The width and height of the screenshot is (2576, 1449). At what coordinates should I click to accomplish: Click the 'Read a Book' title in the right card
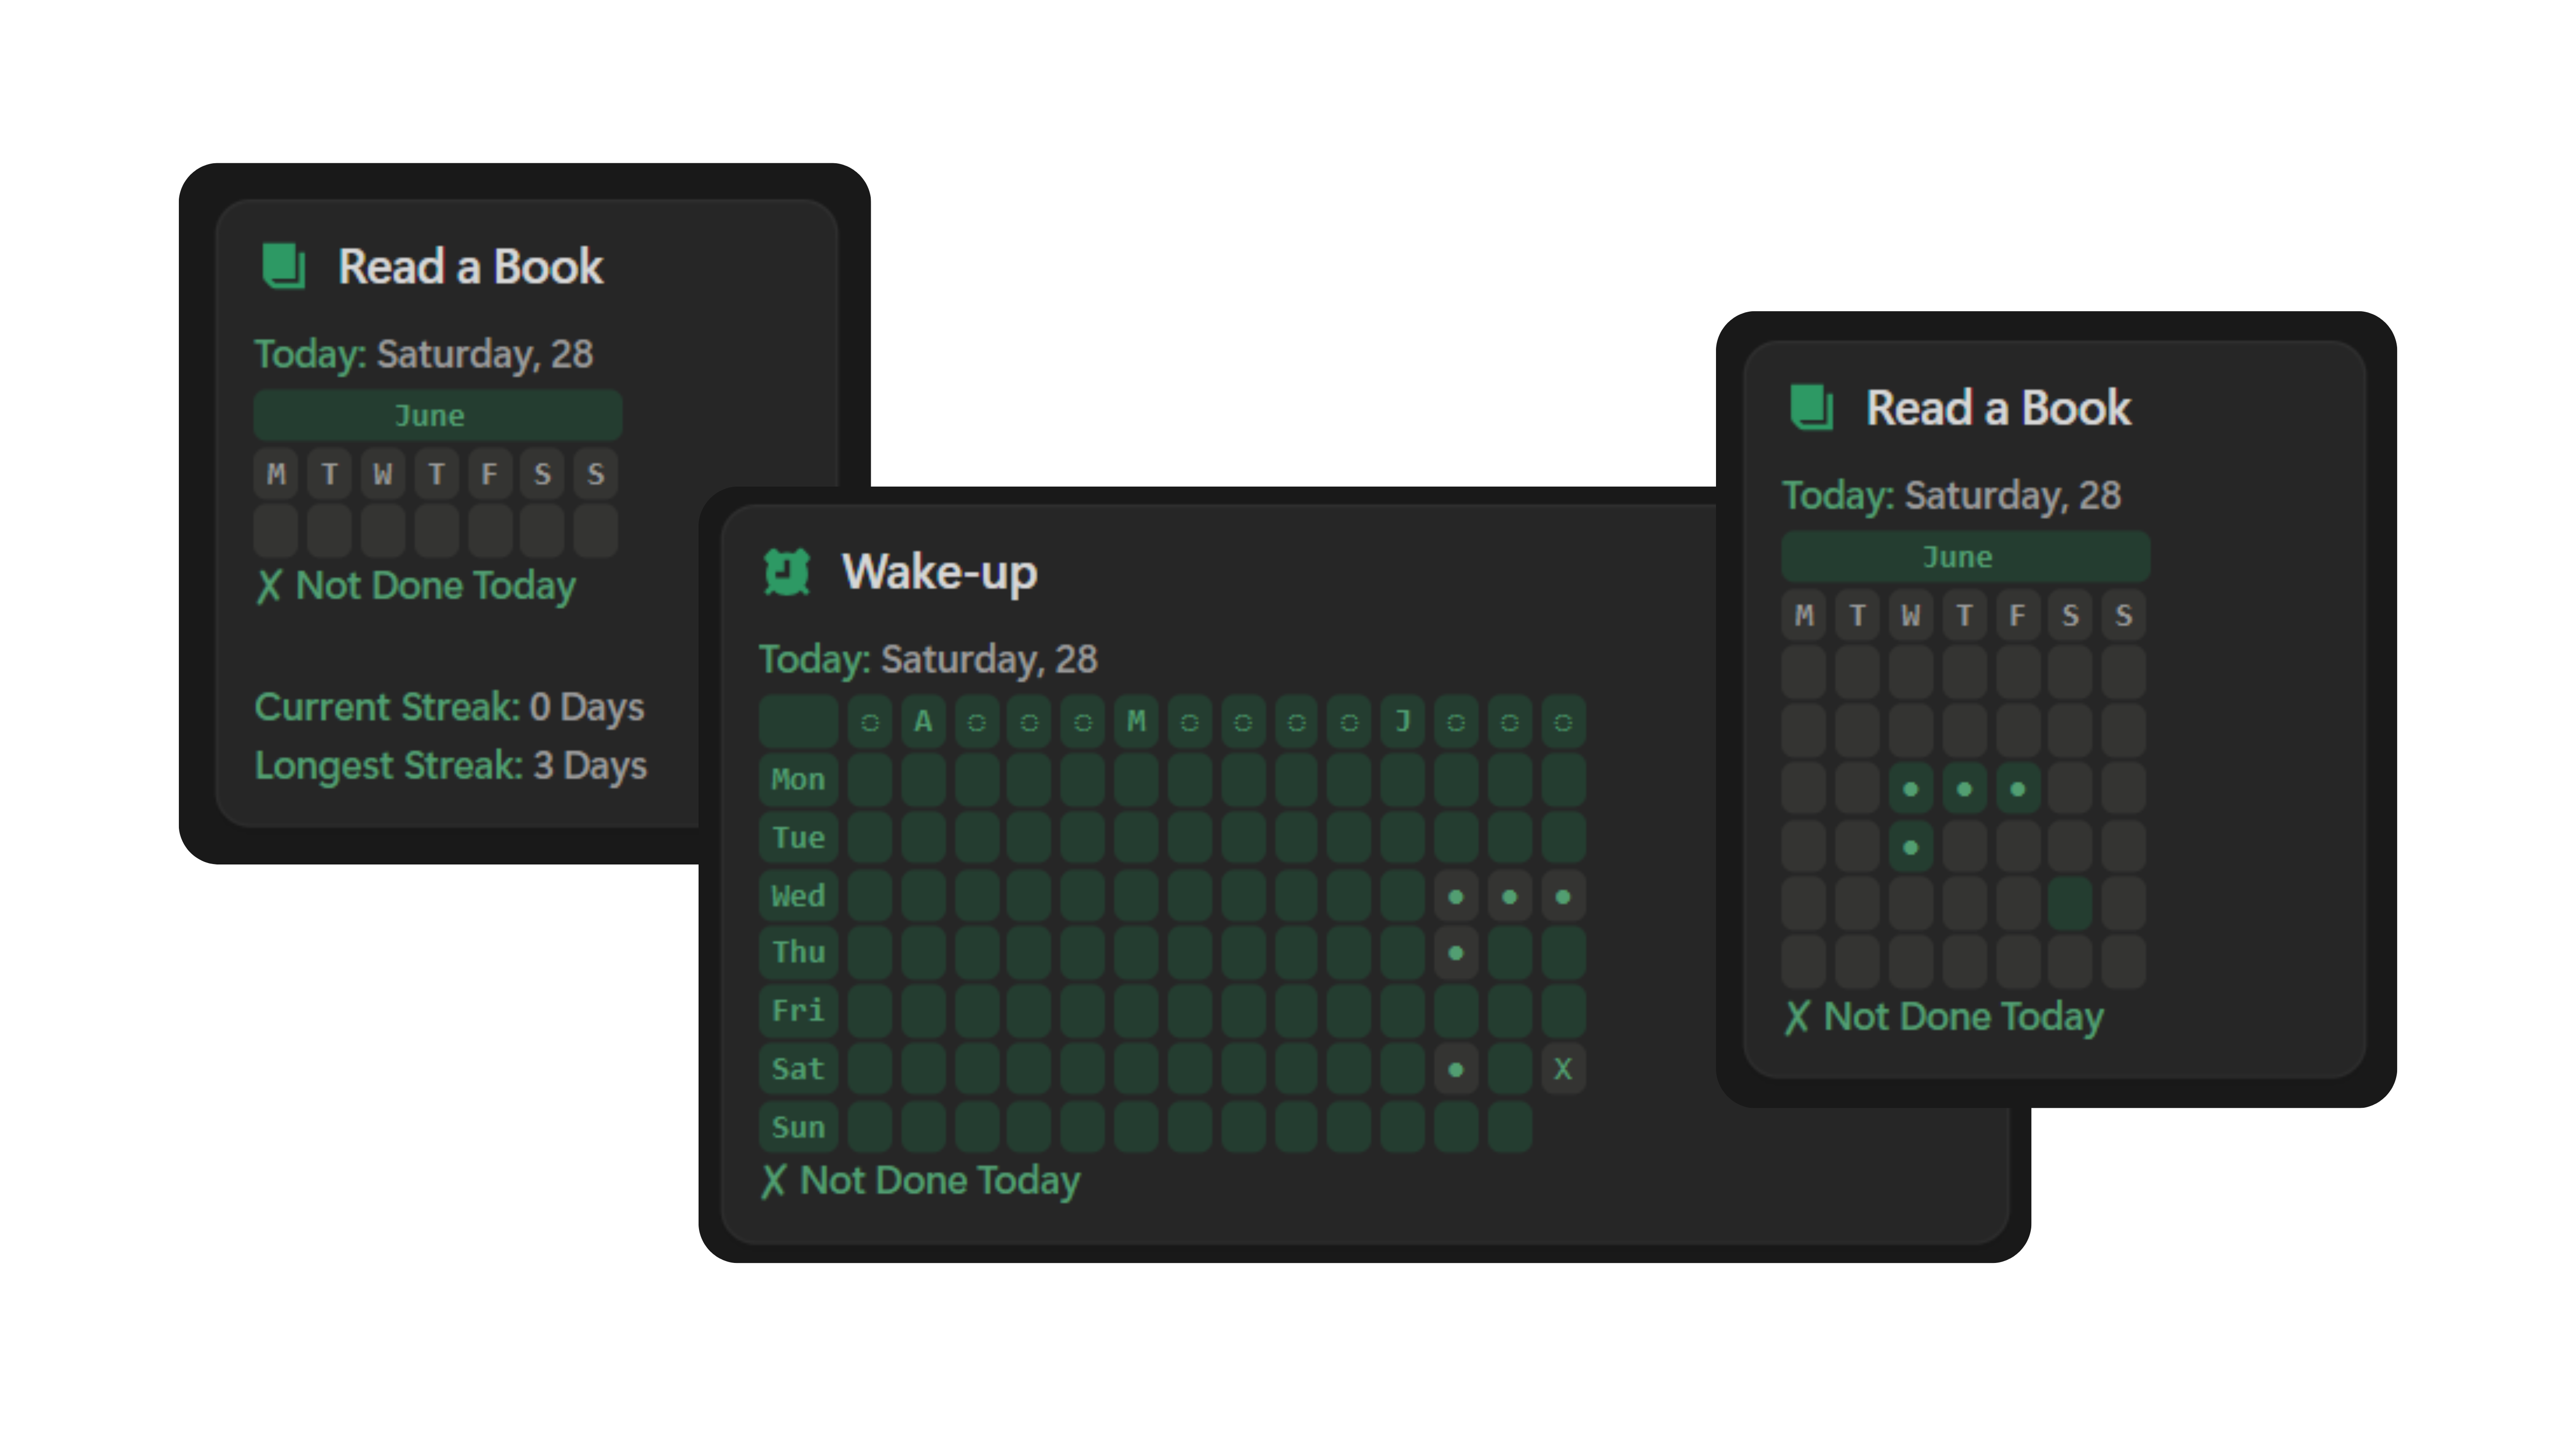1998,408
